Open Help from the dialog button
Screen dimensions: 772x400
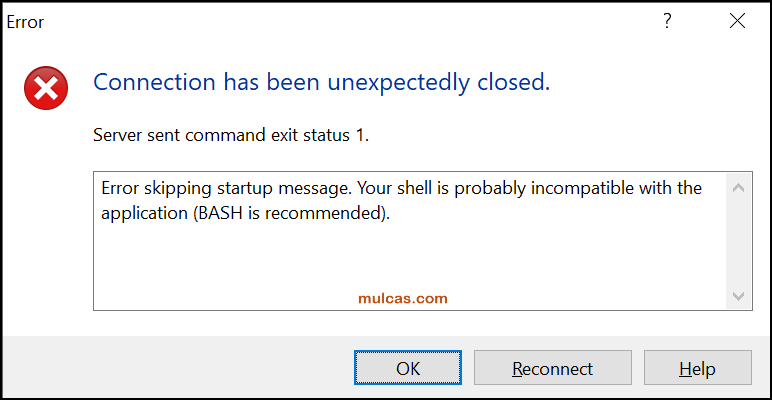point(697,369)
